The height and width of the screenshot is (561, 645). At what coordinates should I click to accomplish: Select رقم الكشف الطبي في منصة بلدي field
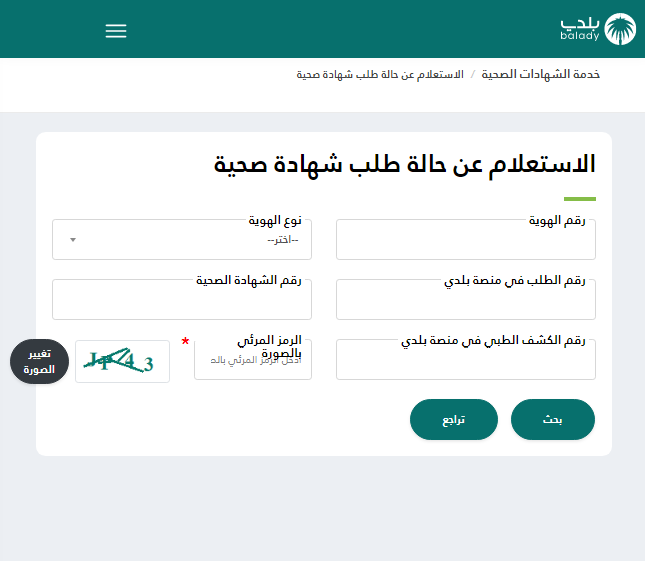pyautogui.click(x=465, y=361)
